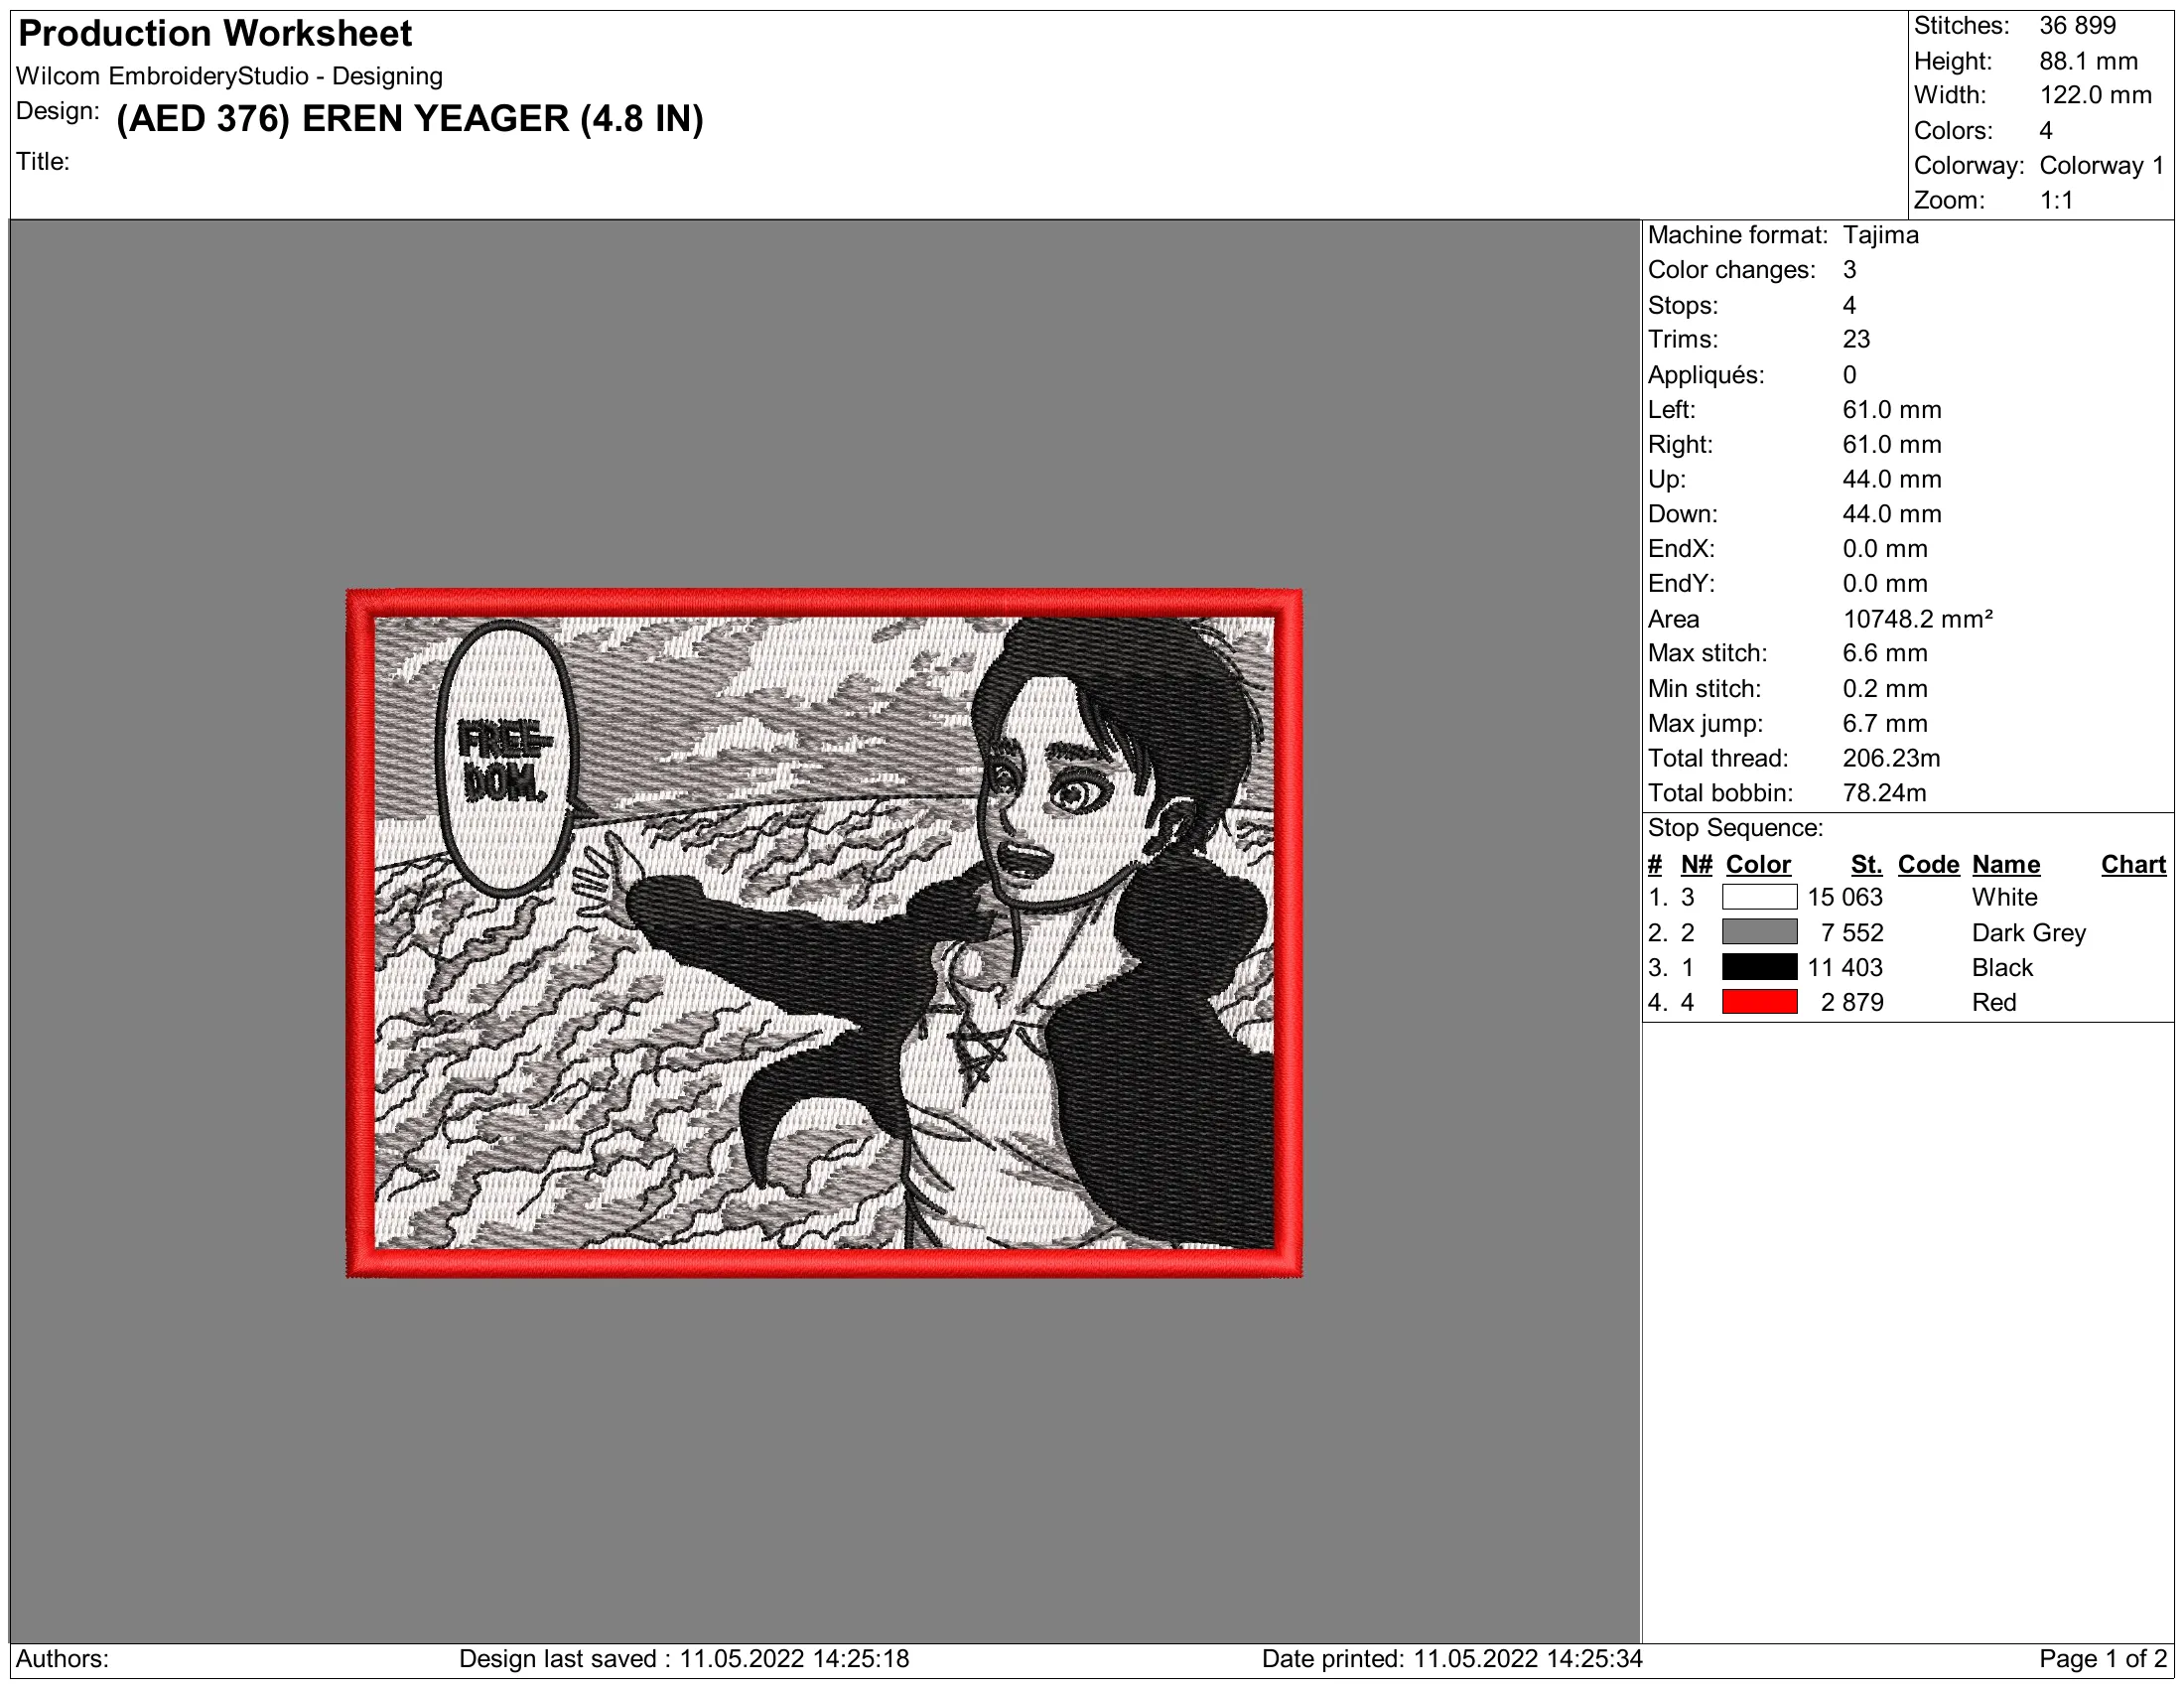Image resolution: width=2184 pixels, height=1688 pixels.
Task: Click the stitch count '7 552' for Dark Grey
Action: pyautogui.click(x=1852, y=932)
